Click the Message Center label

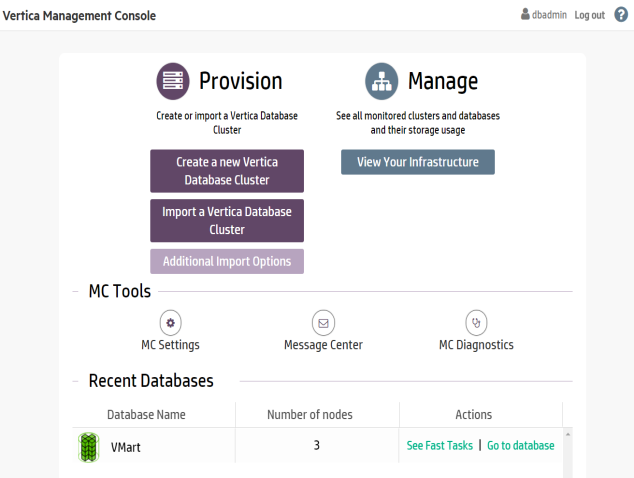[x=323, y=345]
